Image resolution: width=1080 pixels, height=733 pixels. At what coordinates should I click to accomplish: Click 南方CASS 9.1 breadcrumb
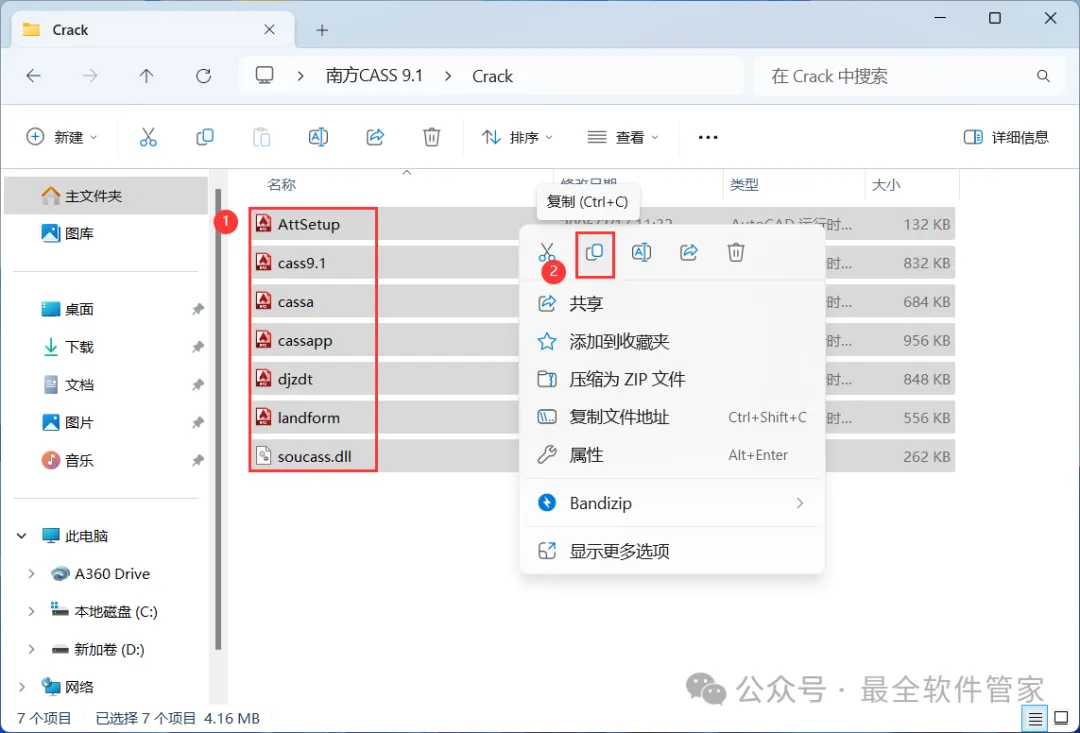[374, 76]
